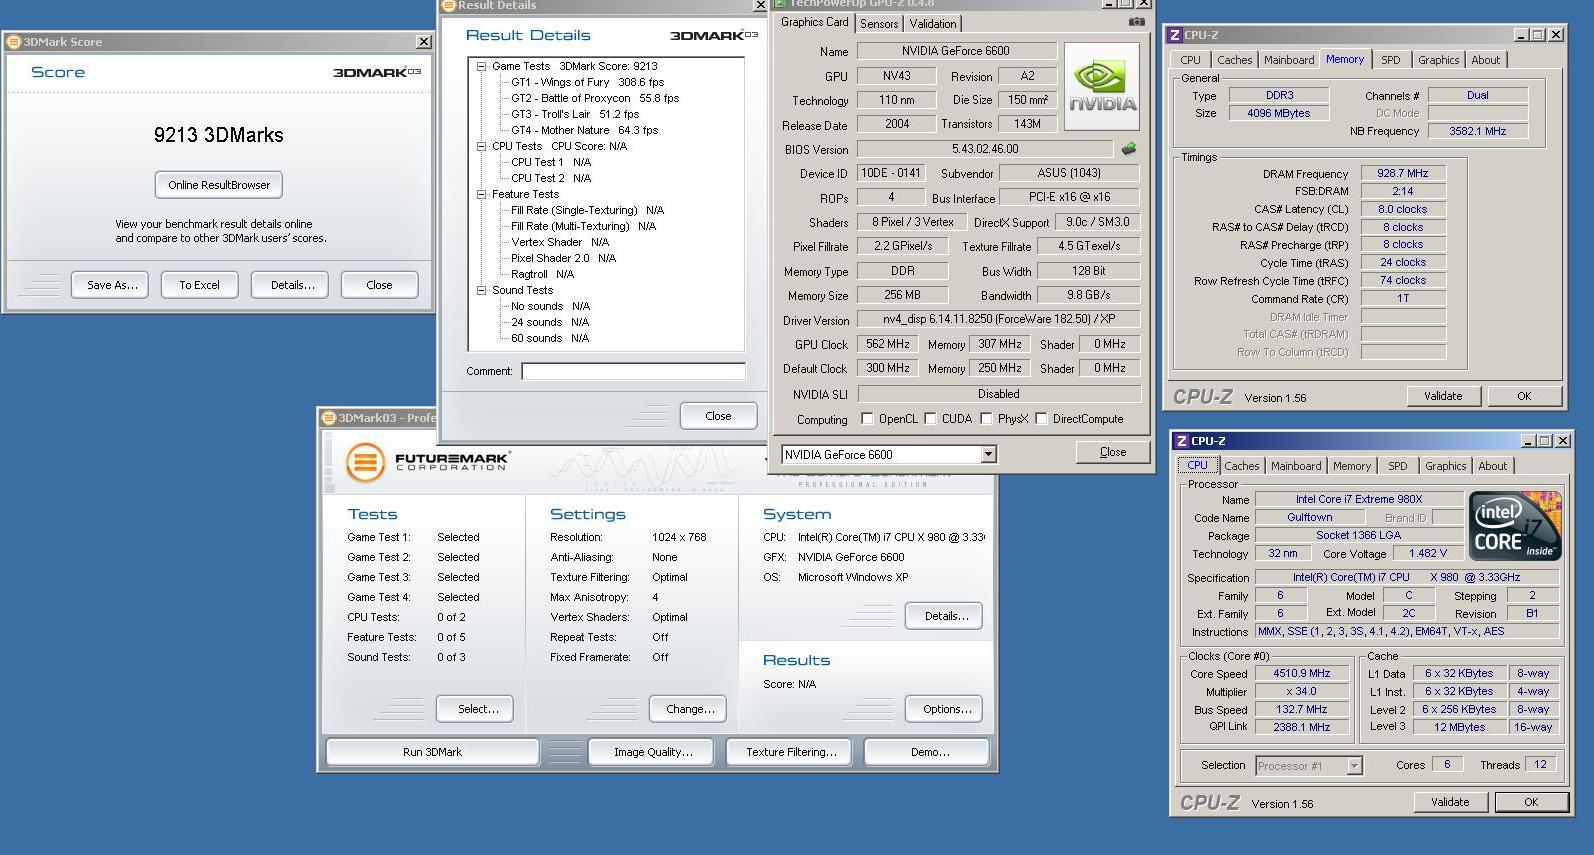Screen dimensions: 1594x855
Task: Click the GPU-Z screenshot camera icon
Action: (x=1136, y=21)
